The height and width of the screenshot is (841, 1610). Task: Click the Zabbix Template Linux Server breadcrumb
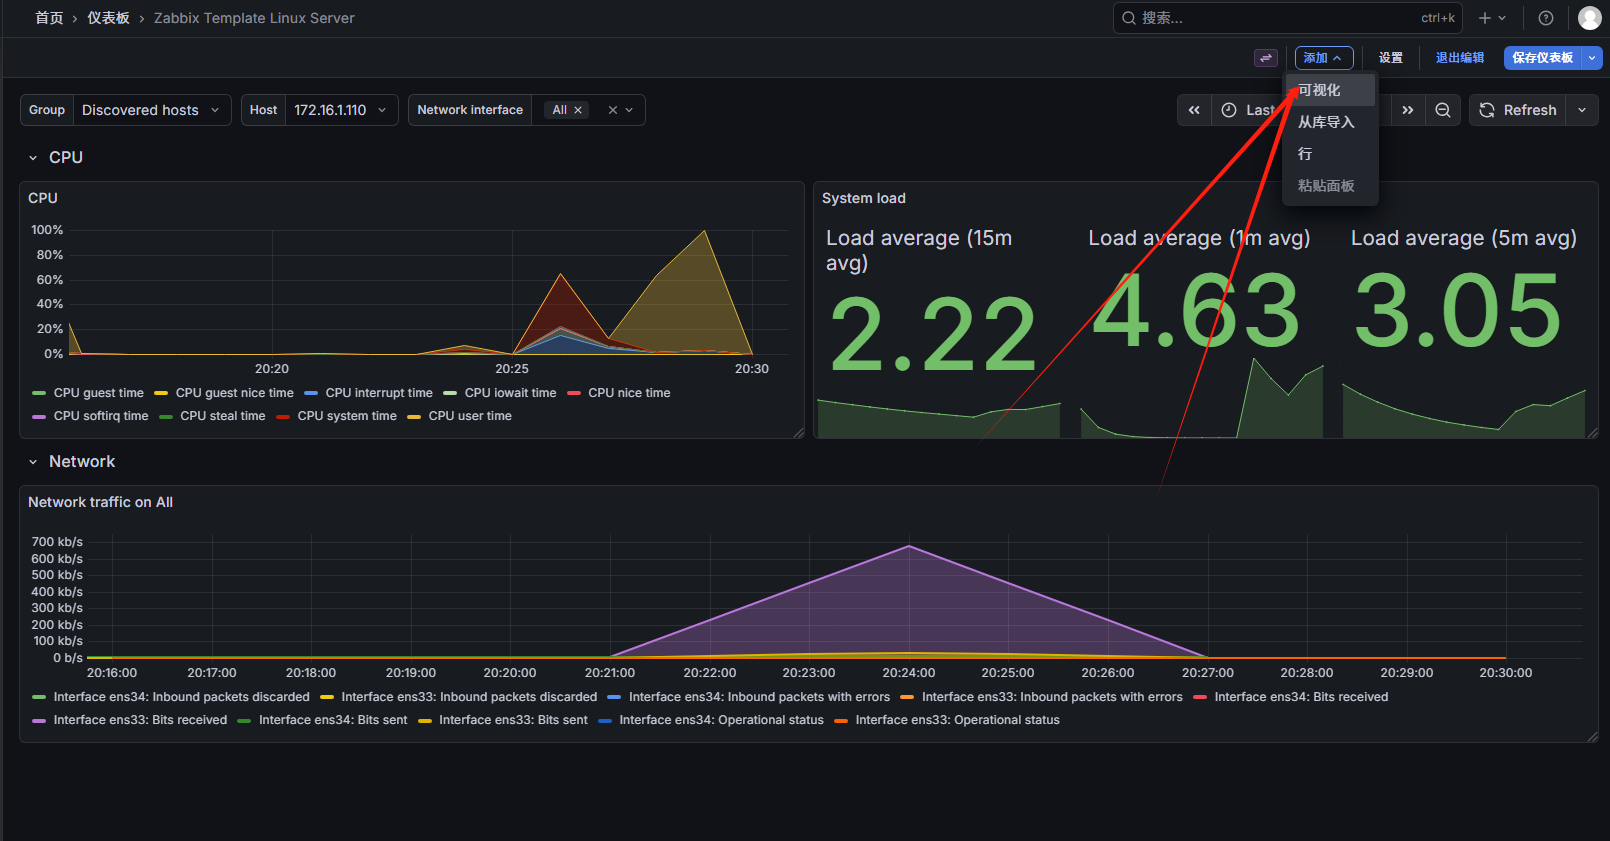click(x=254, y=18)
